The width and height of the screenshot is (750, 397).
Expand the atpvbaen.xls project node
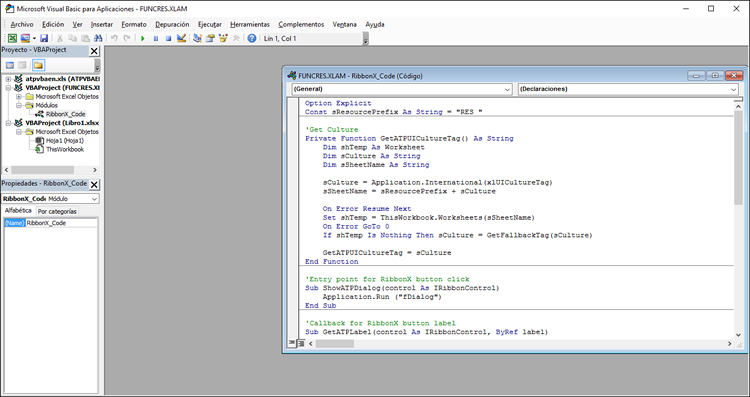[x=8, y=78]
